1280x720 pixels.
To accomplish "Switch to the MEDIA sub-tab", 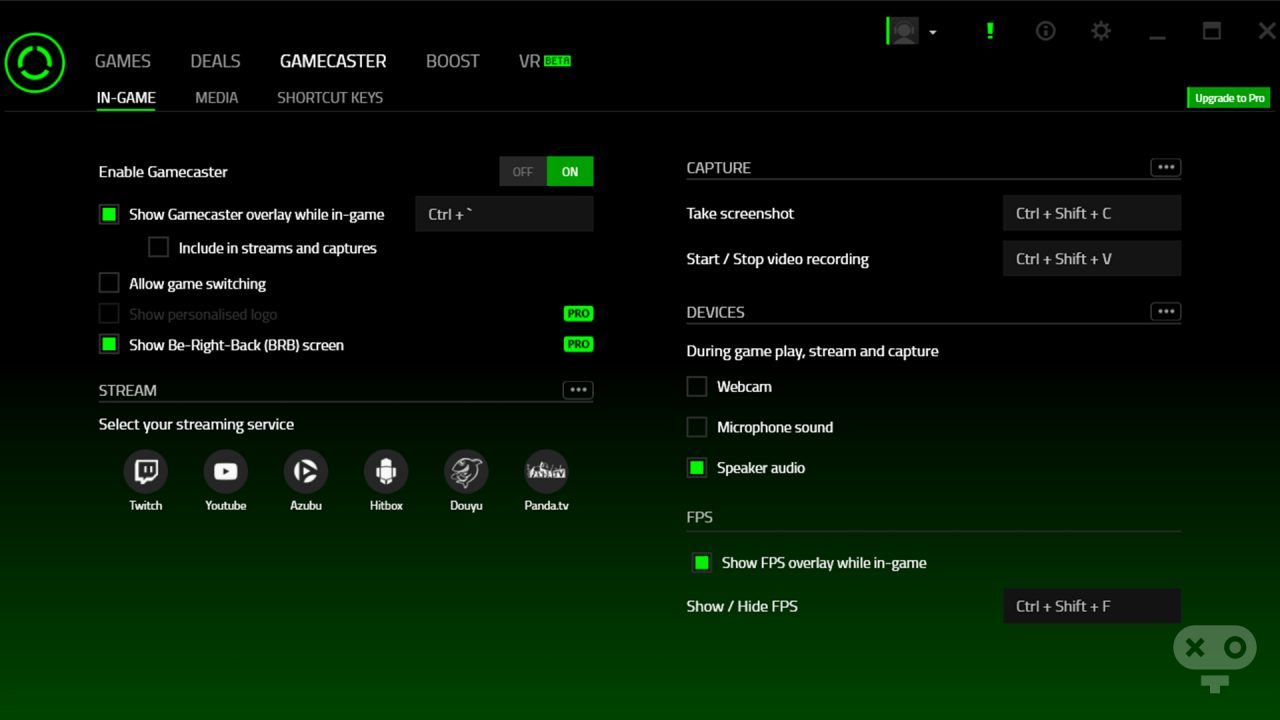I will 217,97.
